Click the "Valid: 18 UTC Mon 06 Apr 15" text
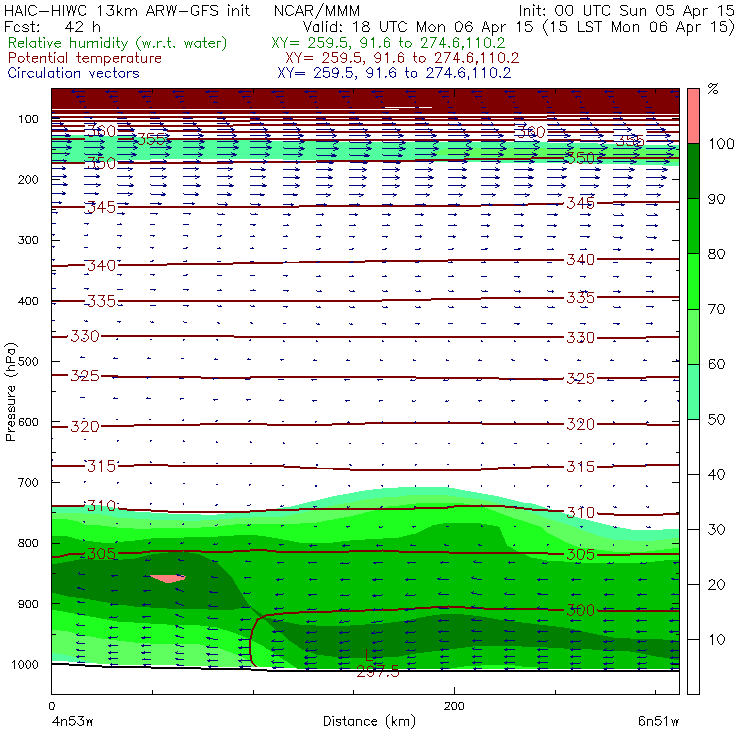The width and height of the screenshot is (740, 740). (x=418, y=26)
